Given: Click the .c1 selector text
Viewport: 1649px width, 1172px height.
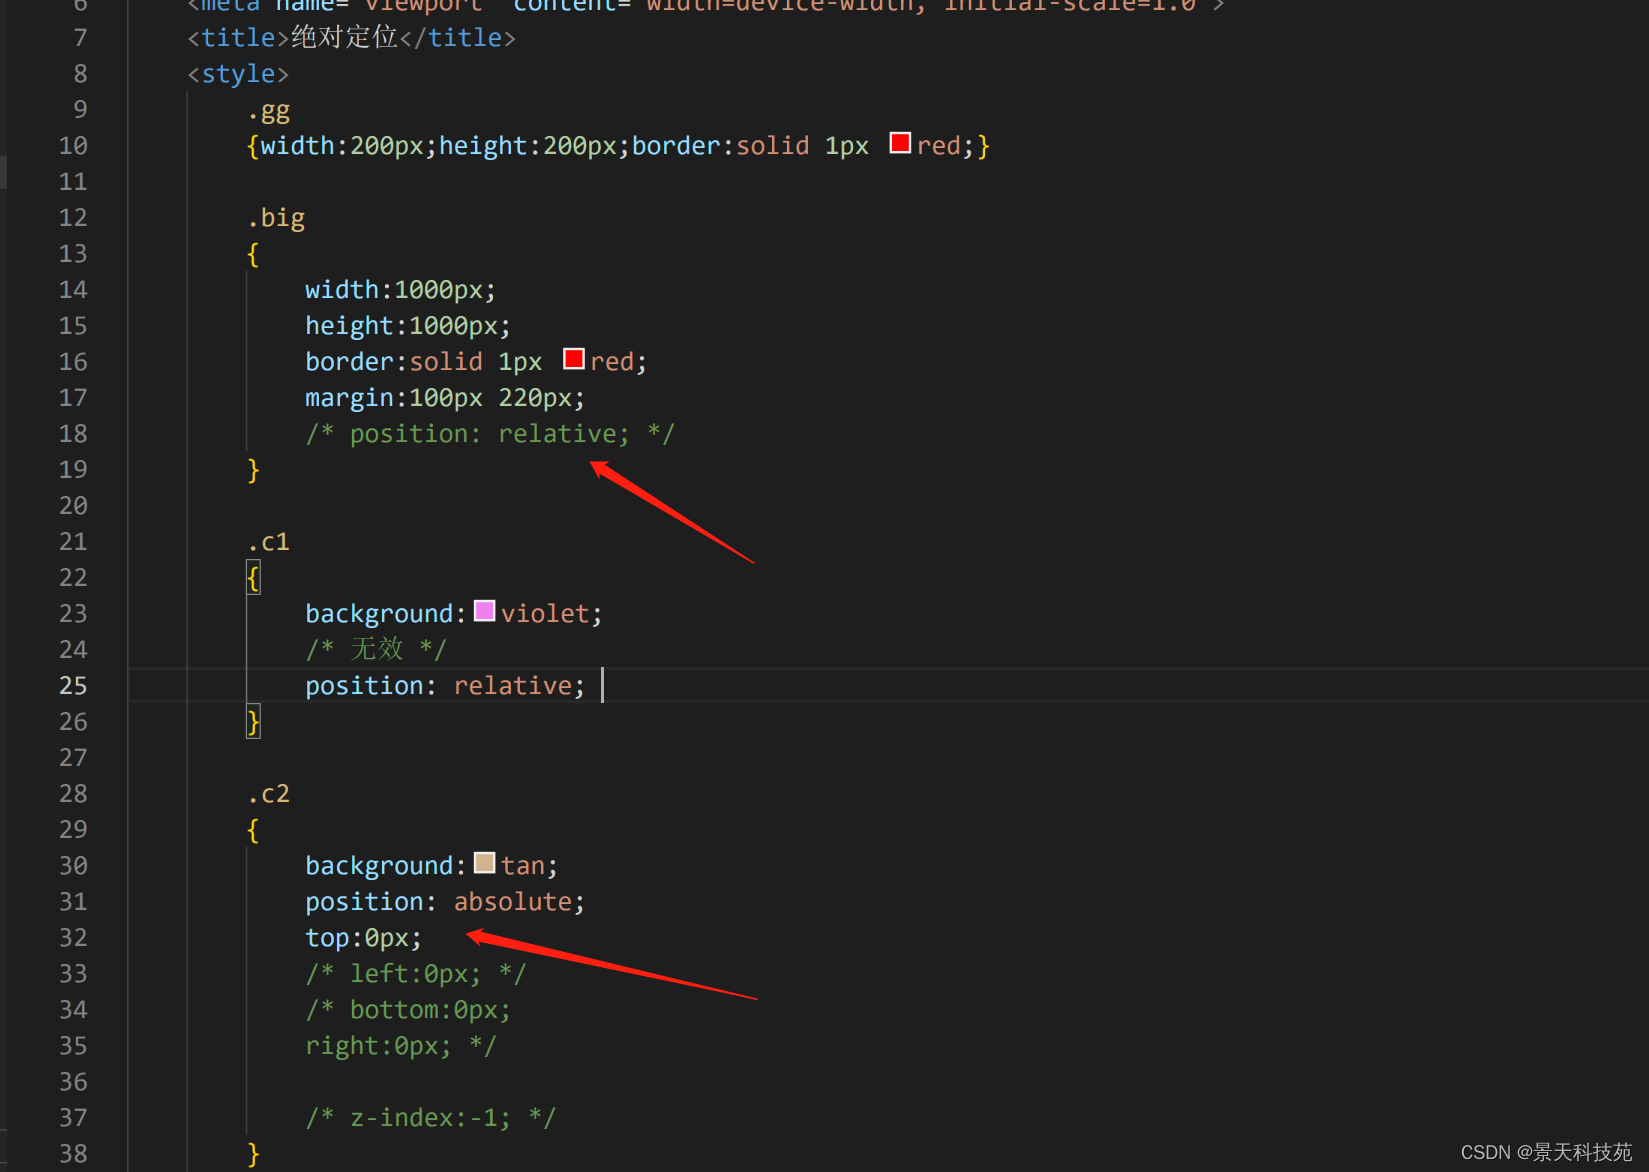Looking at the screenshot, I should coord(269,542).
